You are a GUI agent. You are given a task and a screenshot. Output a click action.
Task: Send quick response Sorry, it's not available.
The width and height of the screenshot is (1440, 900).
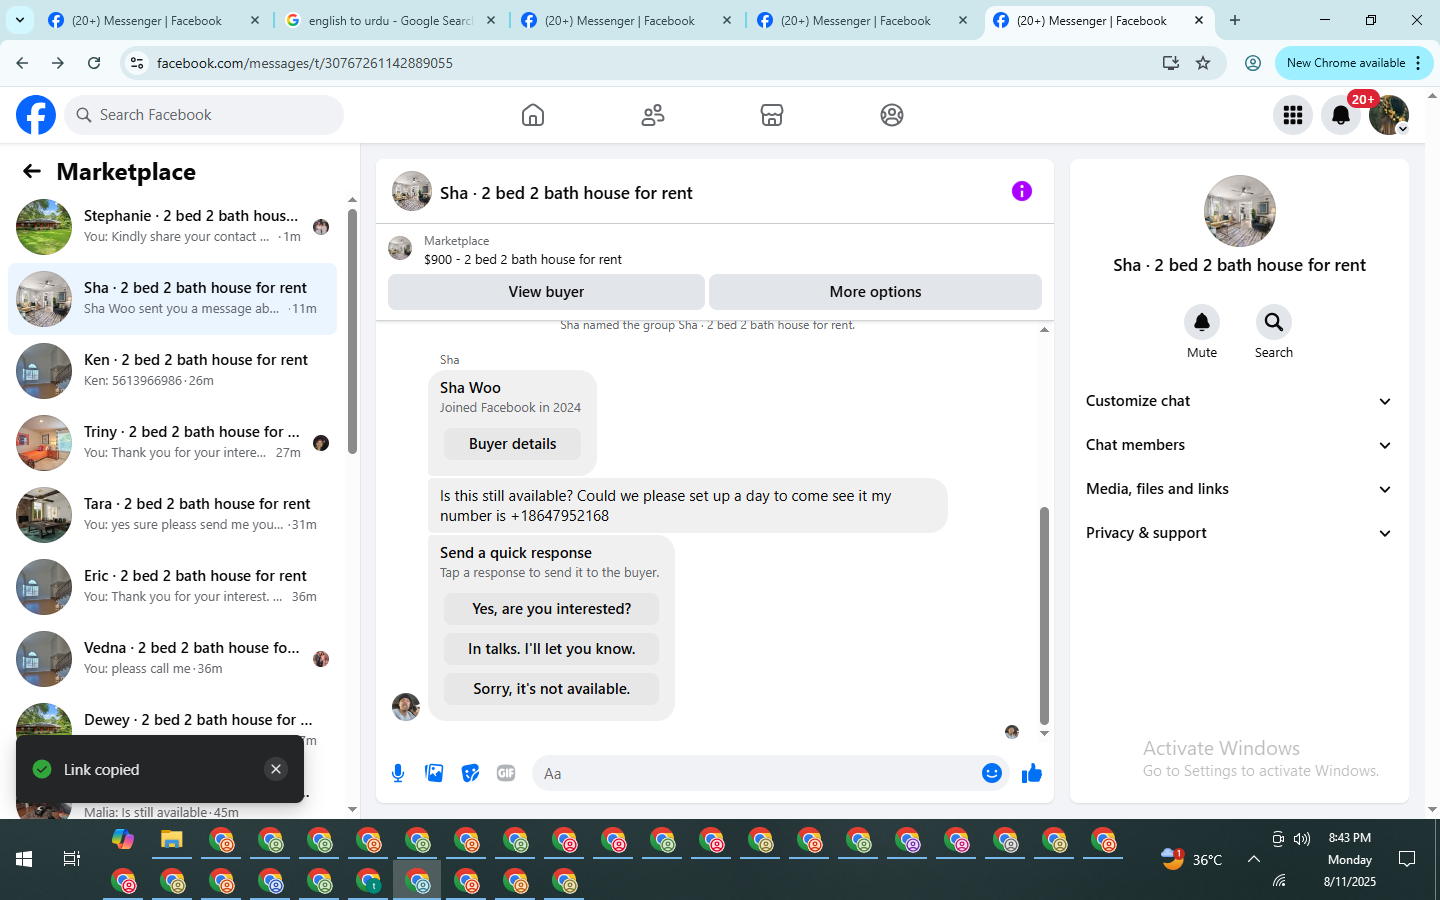click(x=551, y=689)
